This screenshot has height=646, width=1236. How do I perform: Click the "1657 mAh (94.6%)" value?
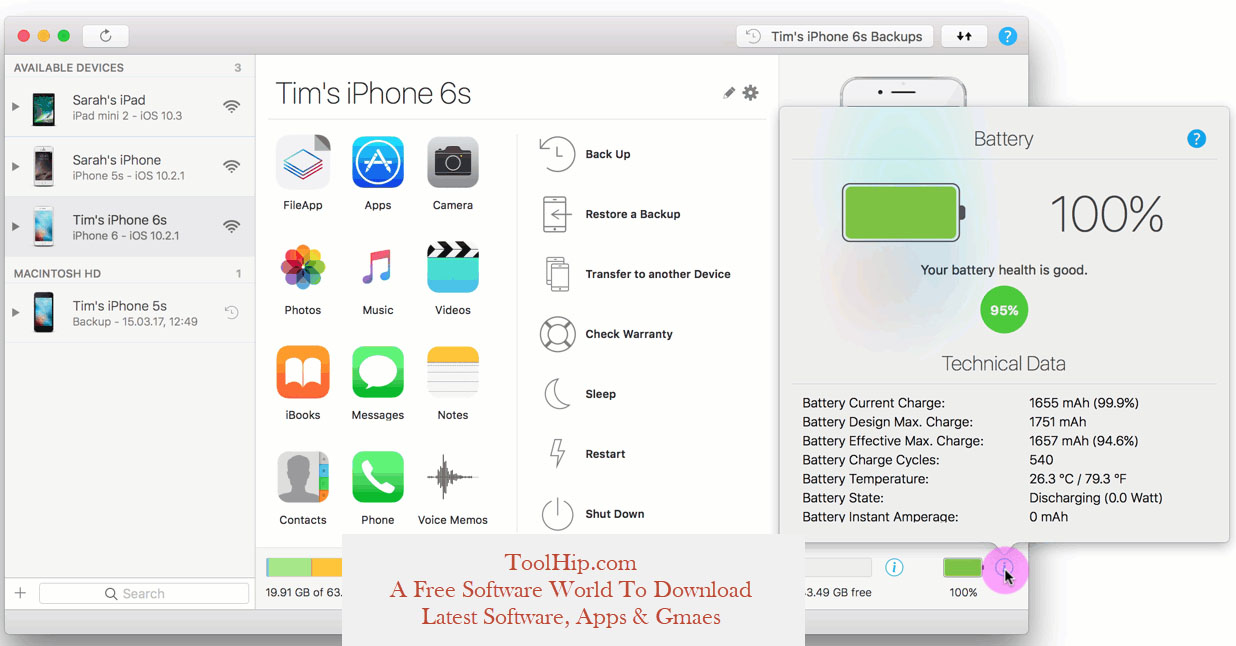coord(1084,441)
